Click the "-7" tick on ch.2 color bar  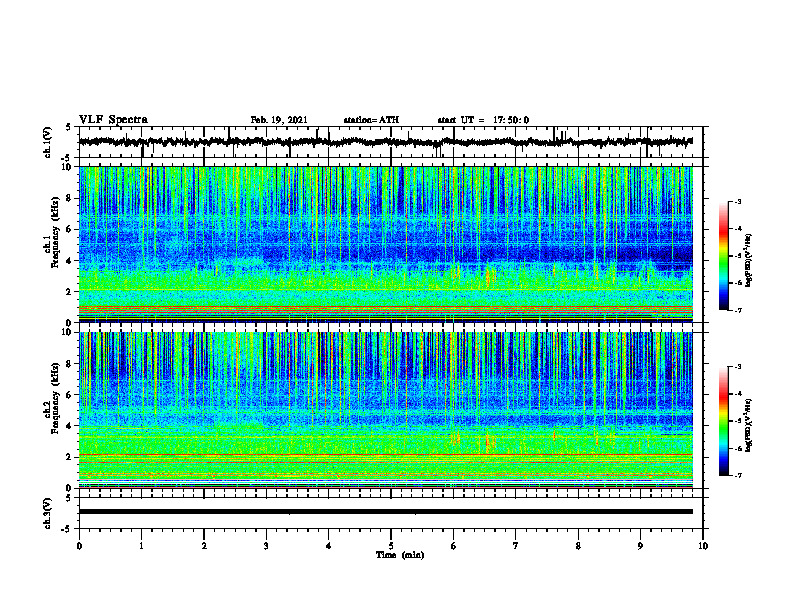[x=738, y=476]
